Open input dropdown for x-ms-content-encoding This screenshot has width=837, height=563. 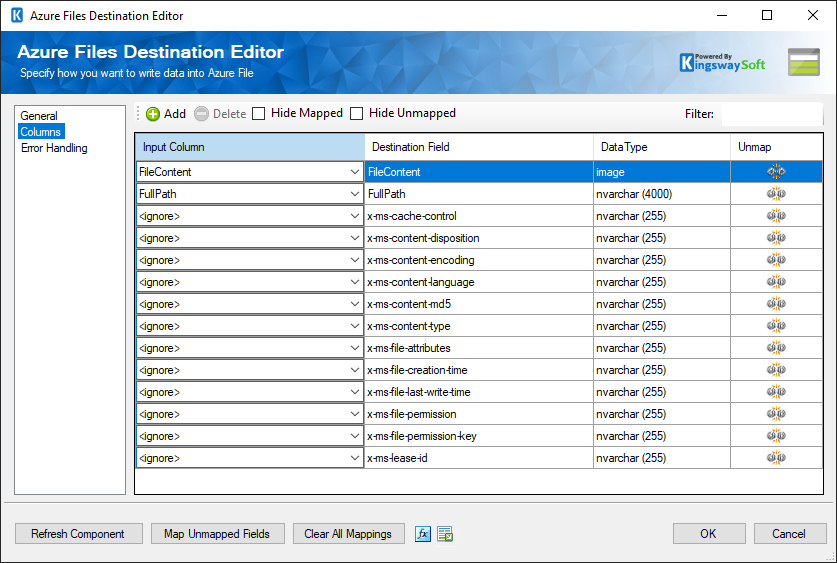coord(354,260)
